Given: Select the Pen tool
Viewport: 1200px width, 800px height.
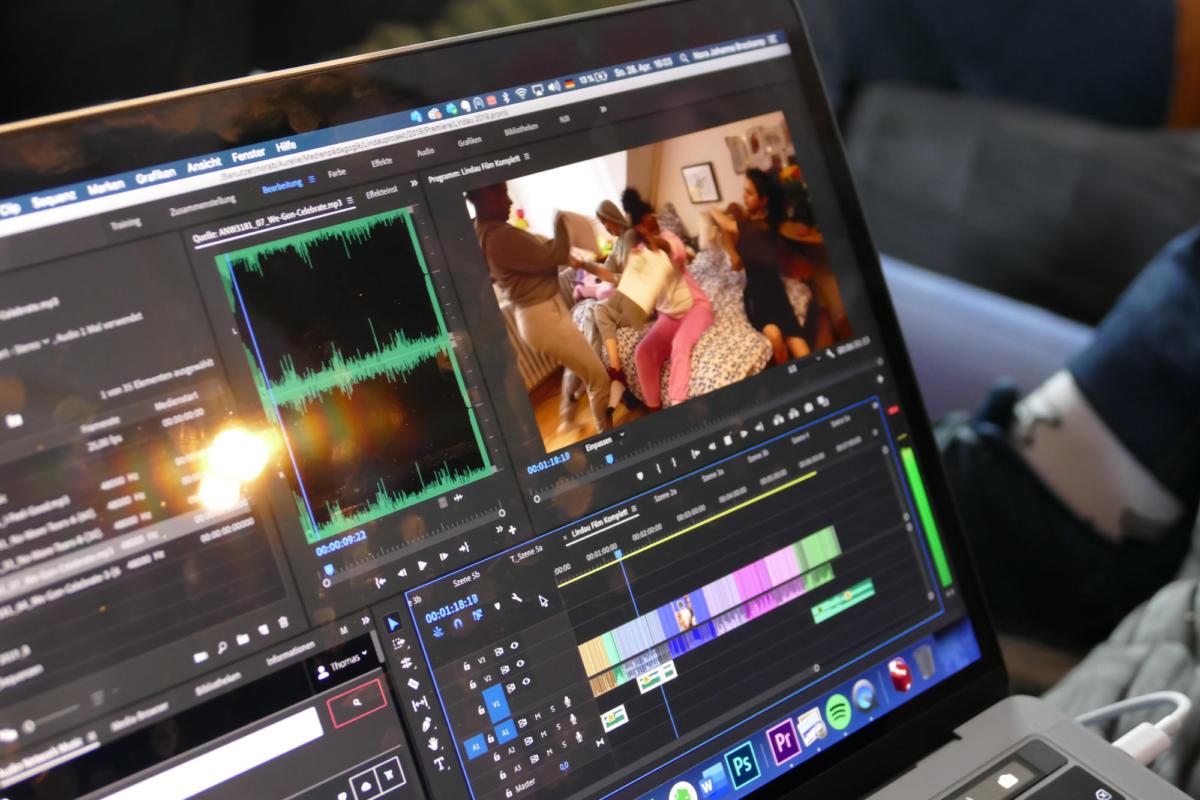Looking at the screenshot, I should click(x=427, y=724).
